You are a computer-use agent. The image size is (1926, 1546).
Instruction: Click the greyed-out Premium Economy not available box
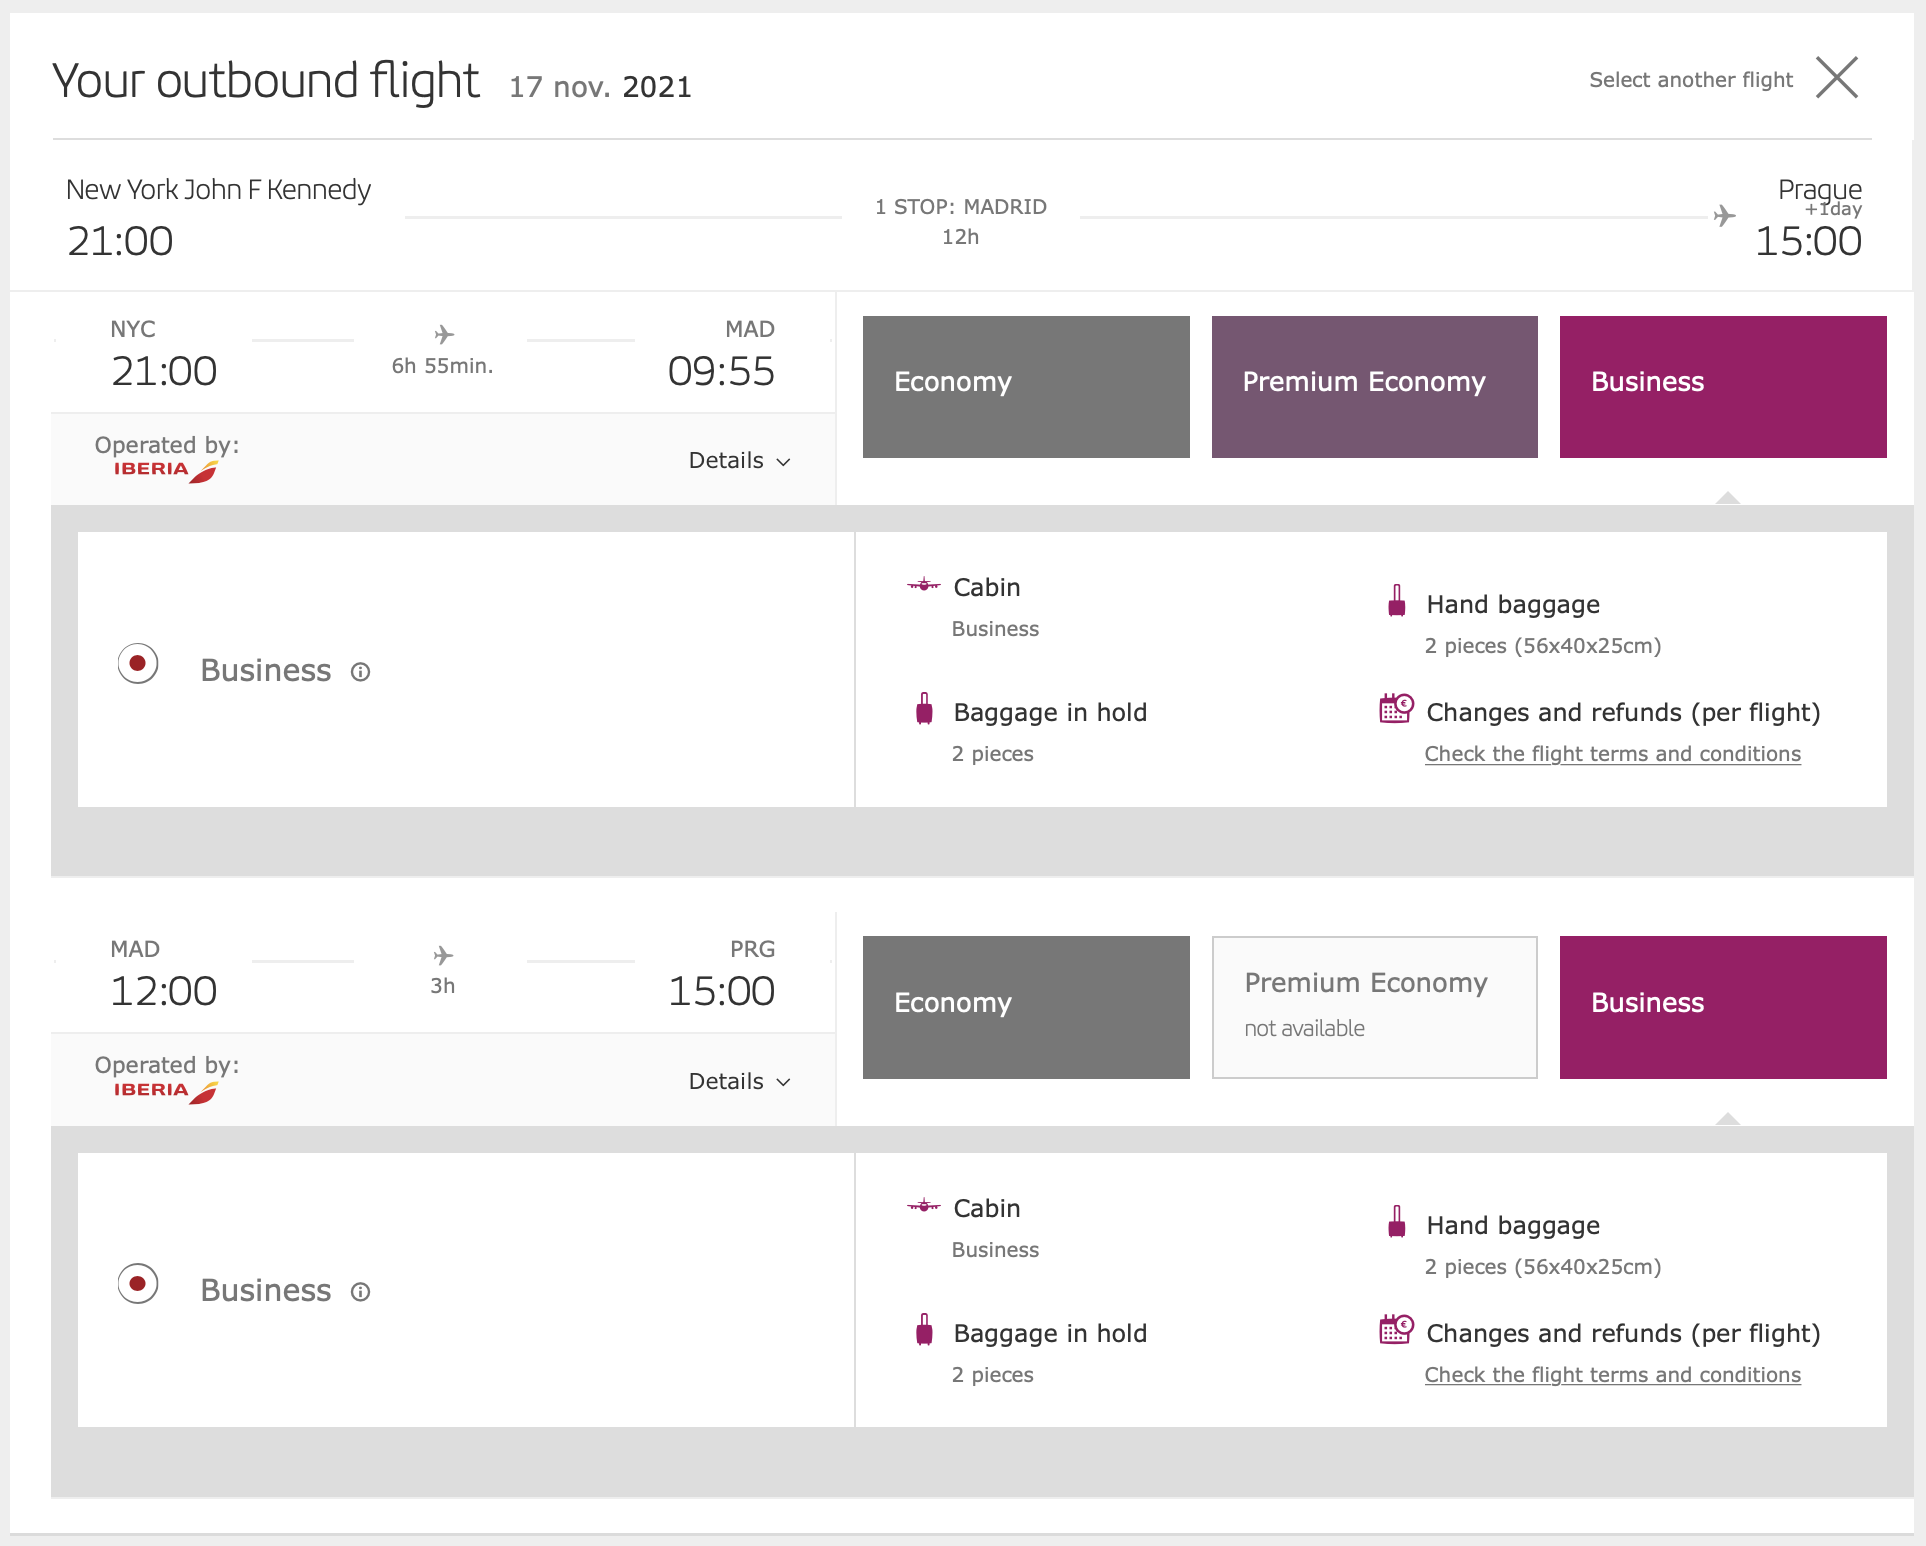click(x=1373, y=1007)
